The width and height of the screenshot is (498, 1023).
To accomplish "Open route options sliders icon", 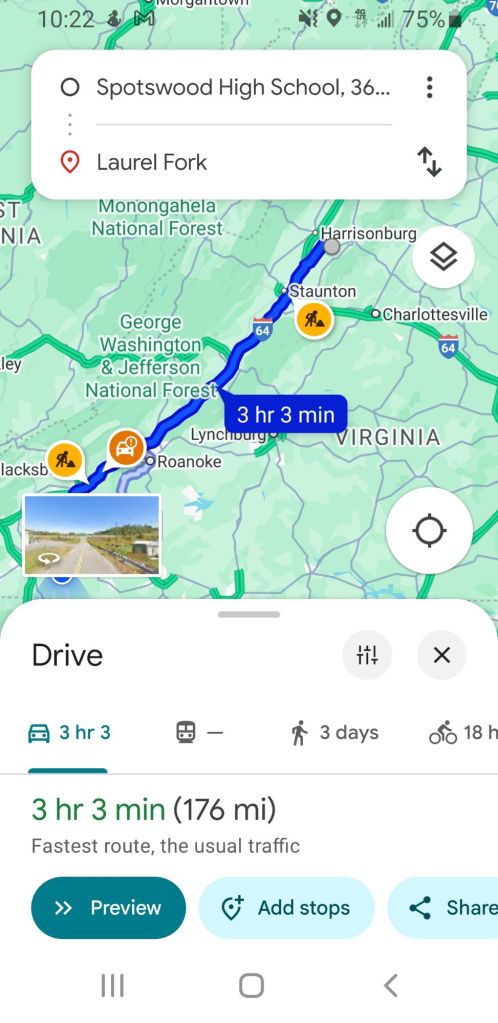I will click(367, 654).
